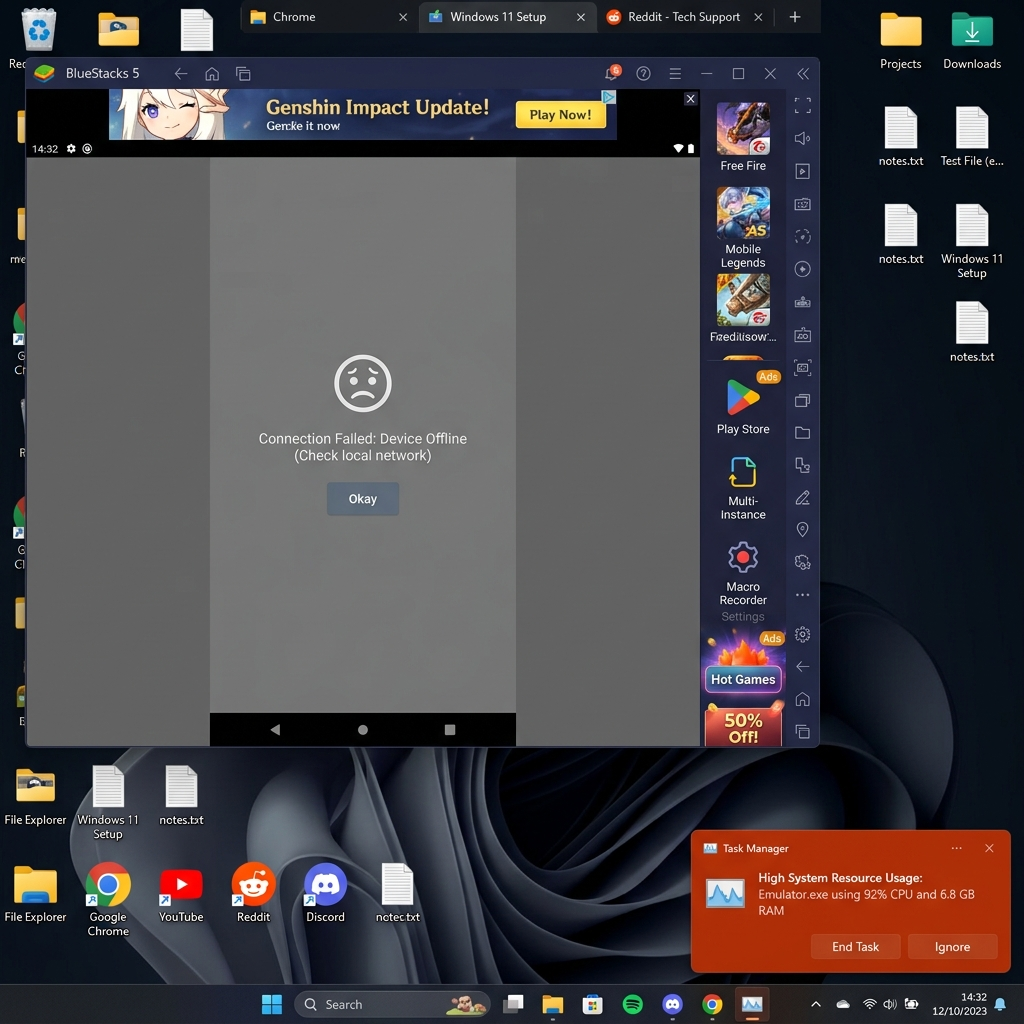Click the 50% Off promo

tap(743, 725)
